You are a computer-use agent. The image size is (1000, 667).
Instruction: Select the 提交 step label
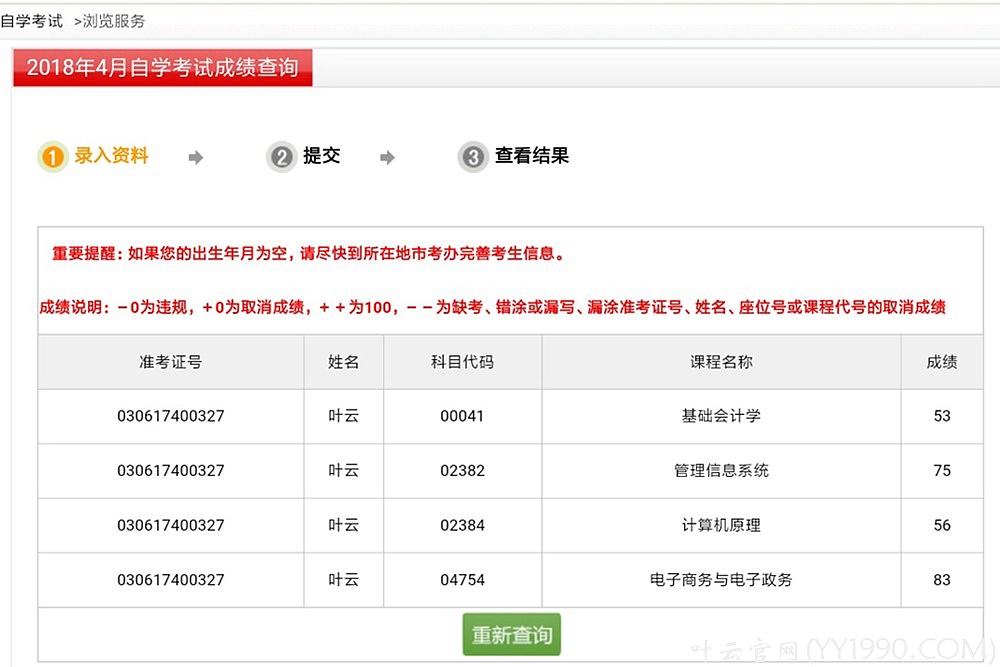click(321, 155)
